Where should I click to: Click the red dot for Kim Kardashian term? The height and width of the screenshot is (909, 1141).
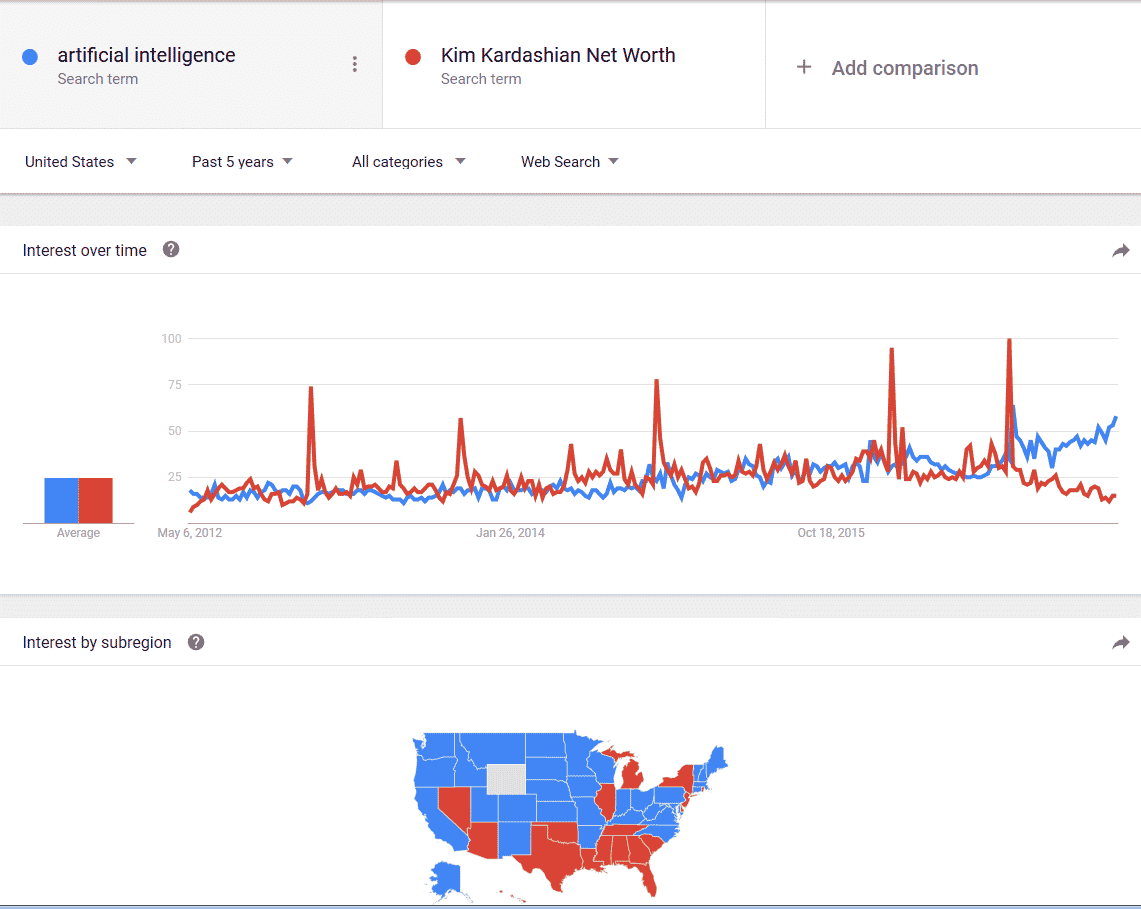coord(413,57)
